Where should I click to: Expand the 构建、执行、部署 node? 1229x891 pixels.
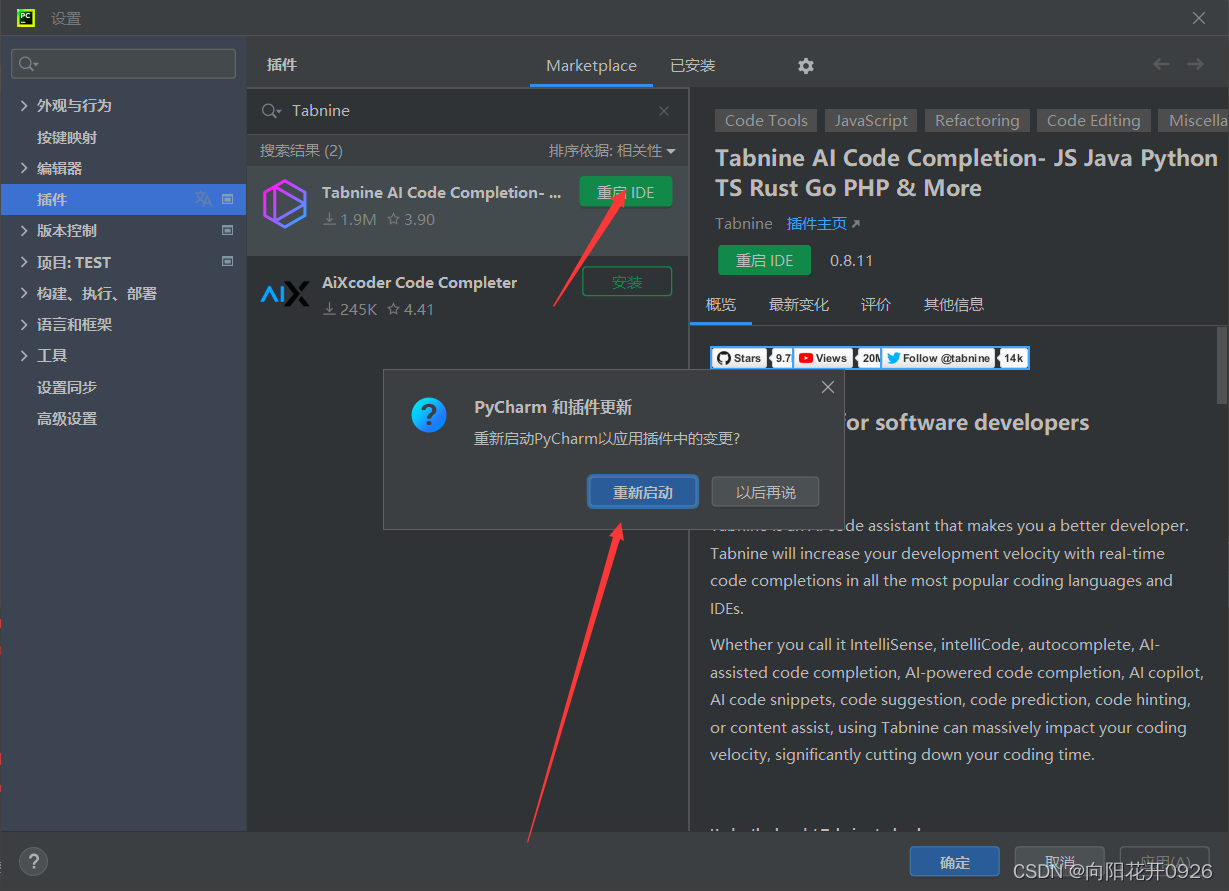24,293
